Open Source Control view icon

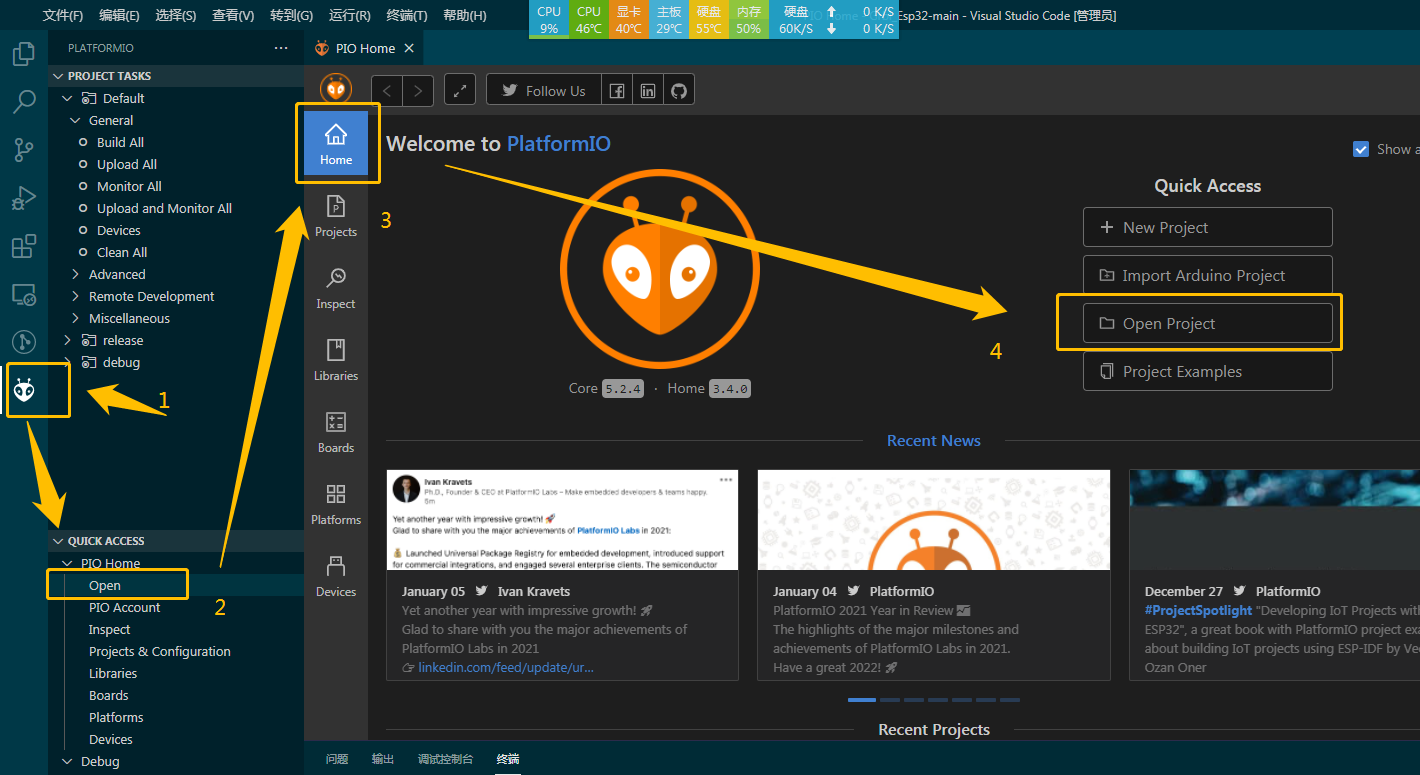coord(24,150)
